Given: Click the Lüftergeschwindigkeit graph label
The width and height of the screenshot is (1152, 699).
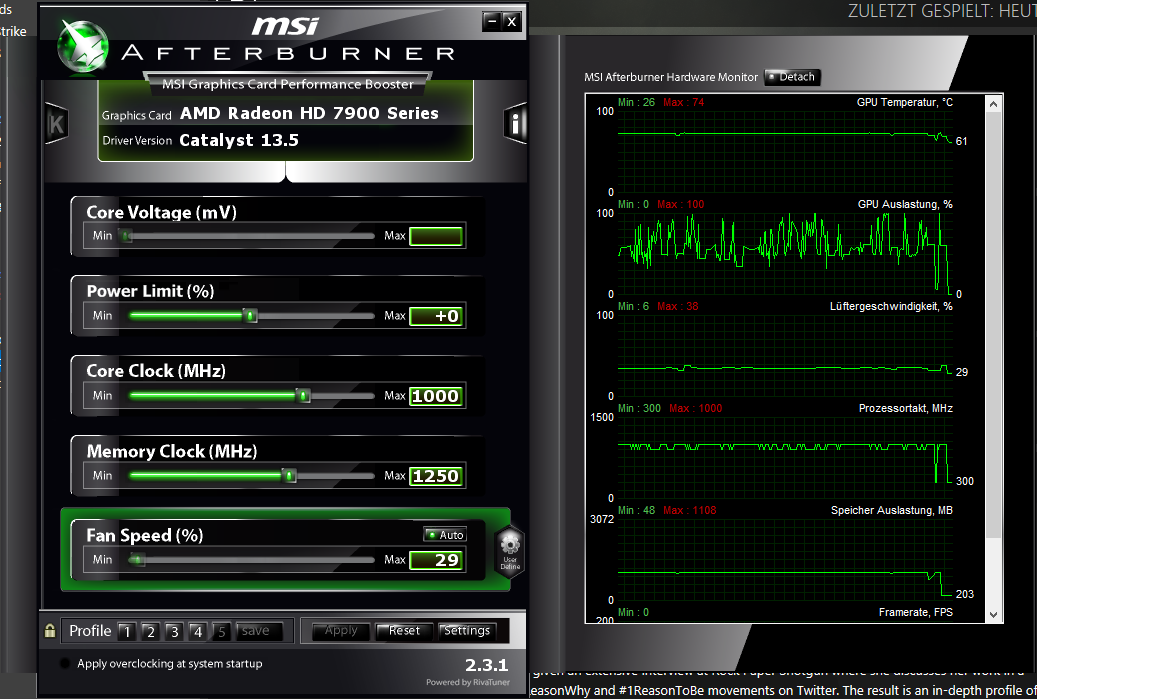Looking at the screenshot, I should point(891,307).
